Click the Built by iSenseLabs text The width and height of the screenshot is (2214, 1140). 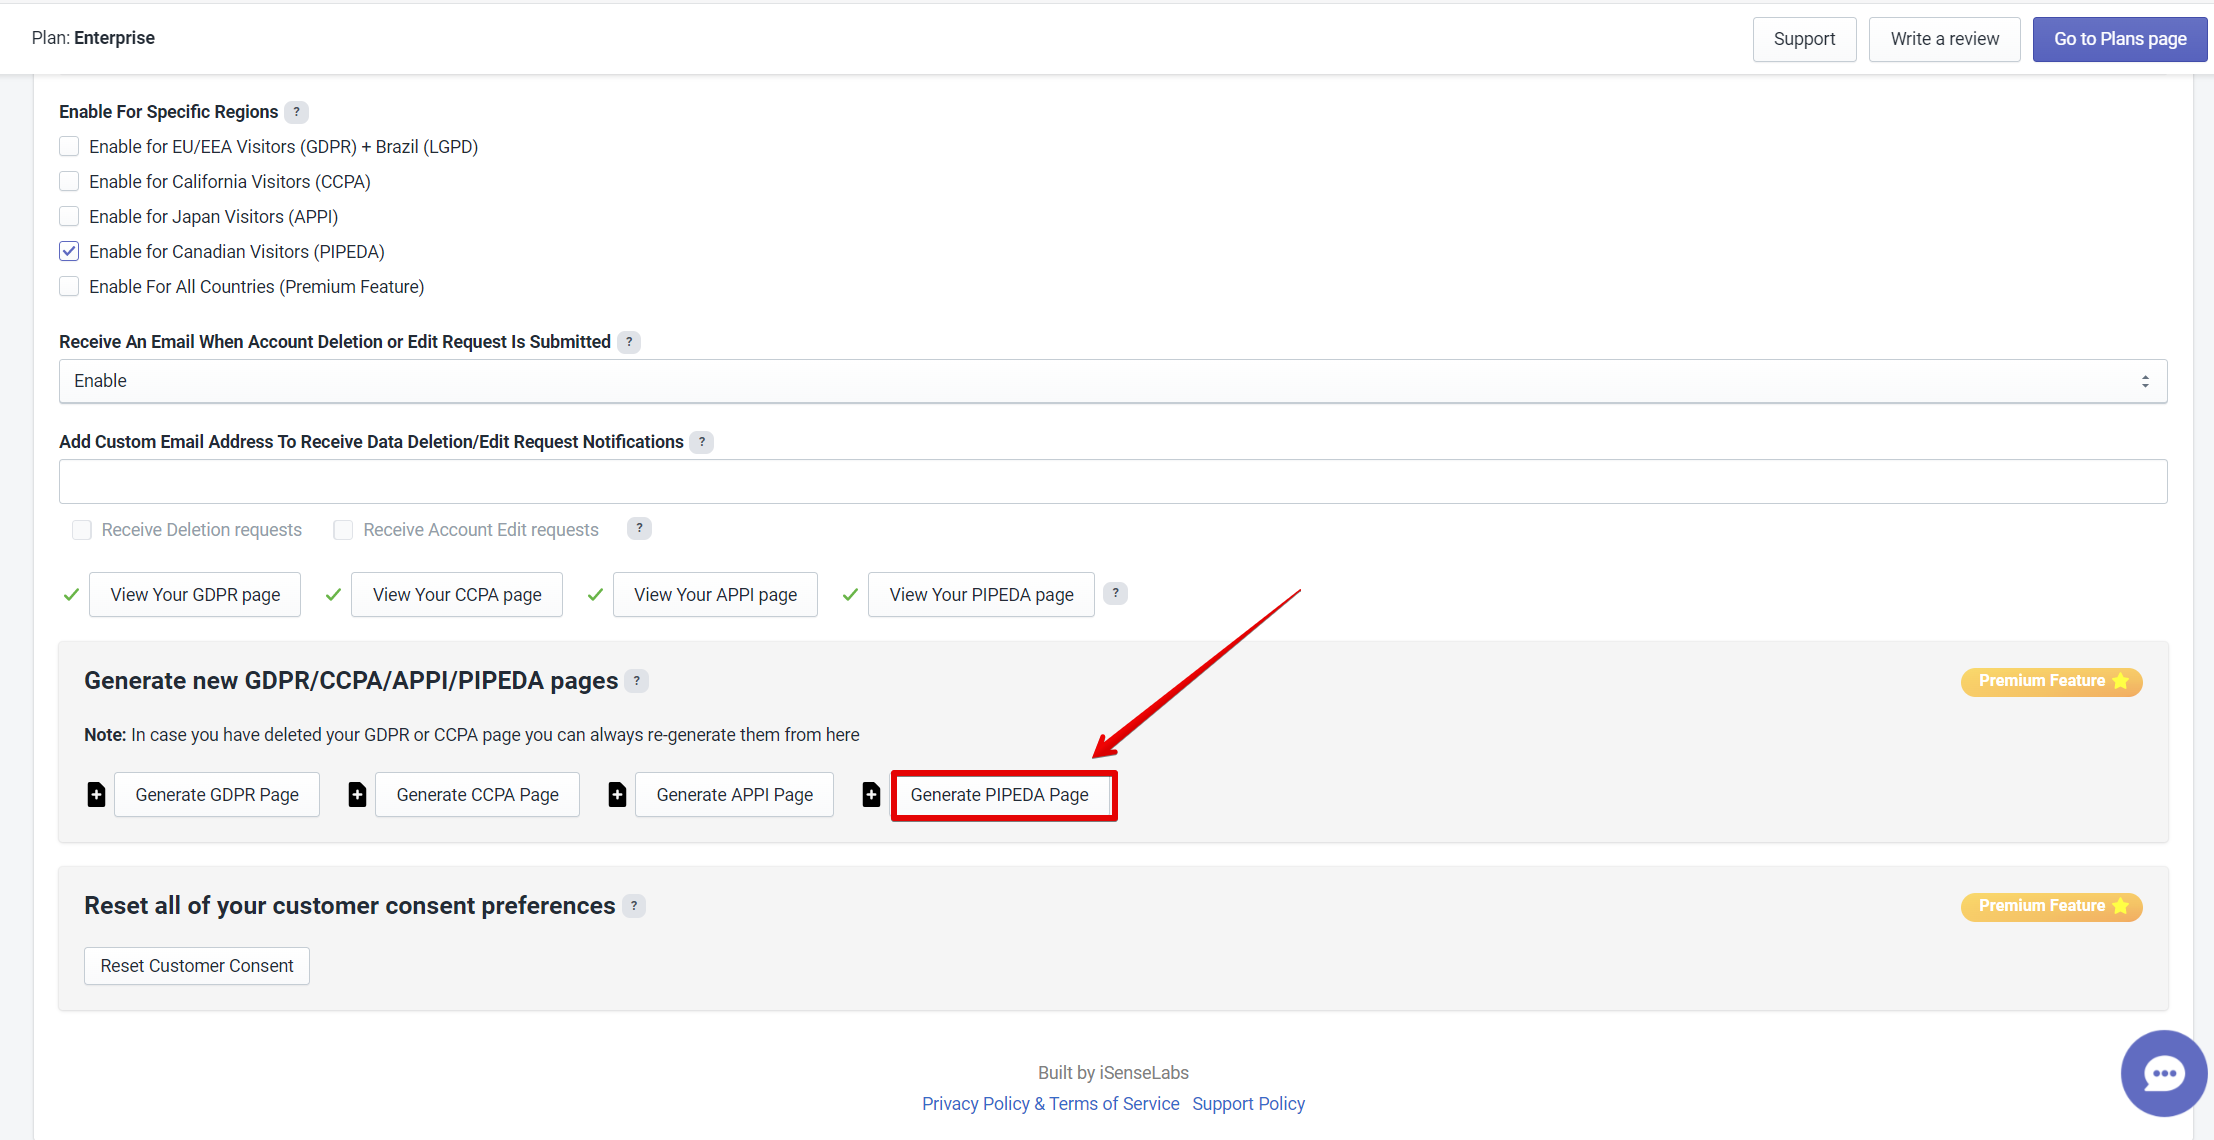(x=1113, y=1073)
